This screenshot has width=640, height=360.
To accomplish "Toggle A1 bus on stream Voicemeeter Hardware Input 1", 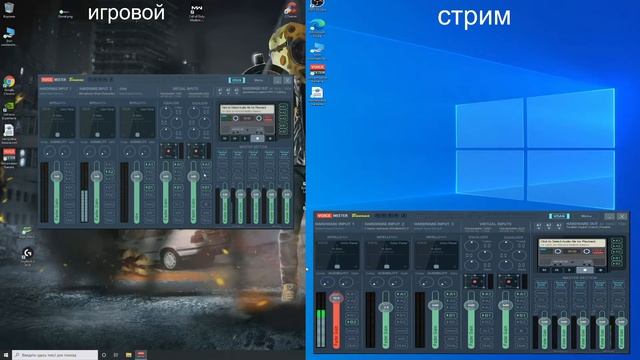I will tap(351, 294).
